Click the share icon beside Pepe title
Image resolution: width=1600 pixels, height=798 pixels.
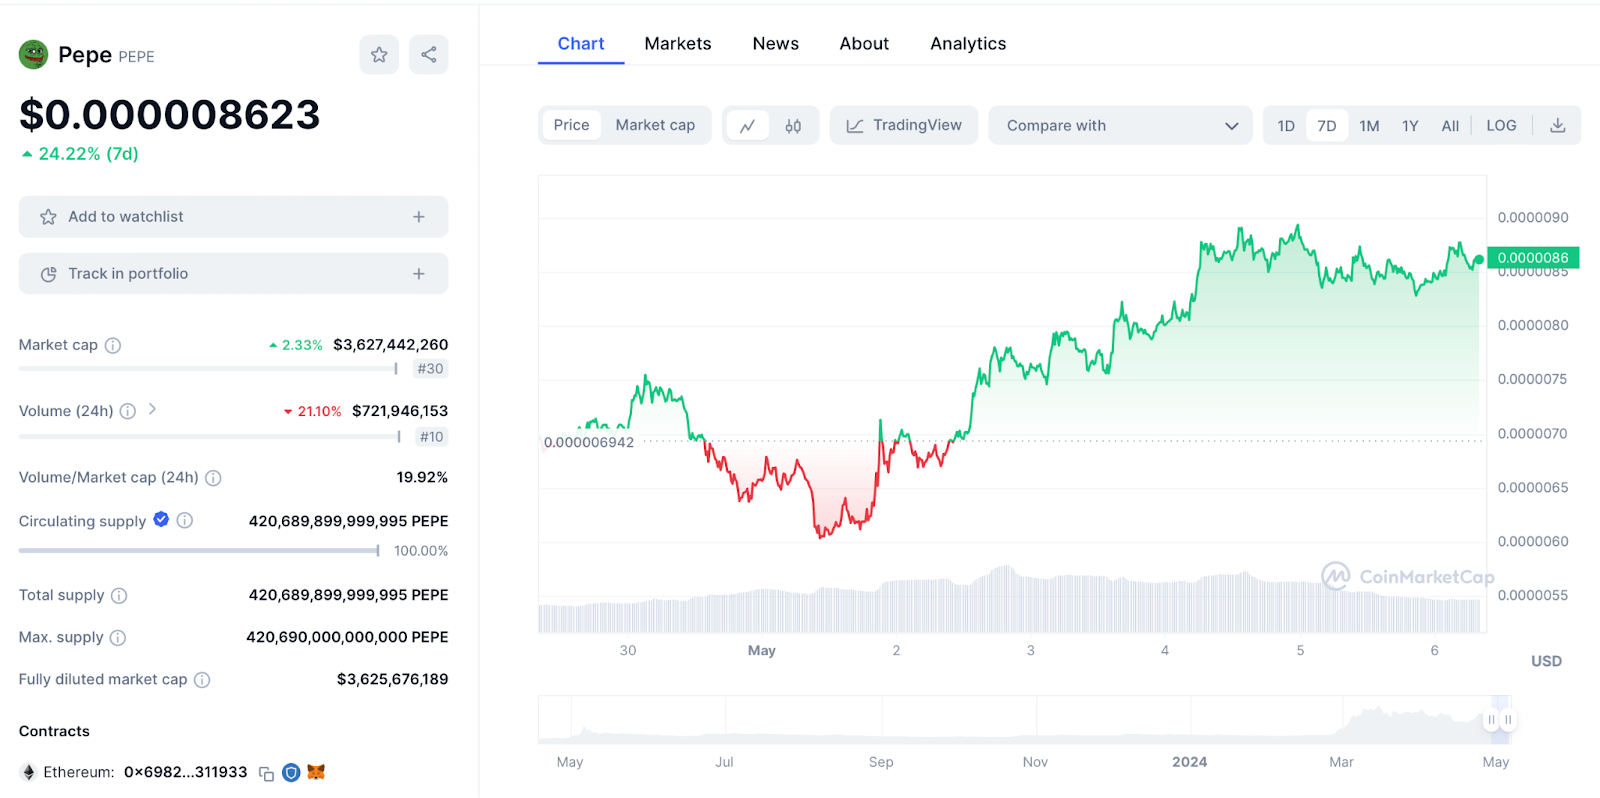coord(429,55)
